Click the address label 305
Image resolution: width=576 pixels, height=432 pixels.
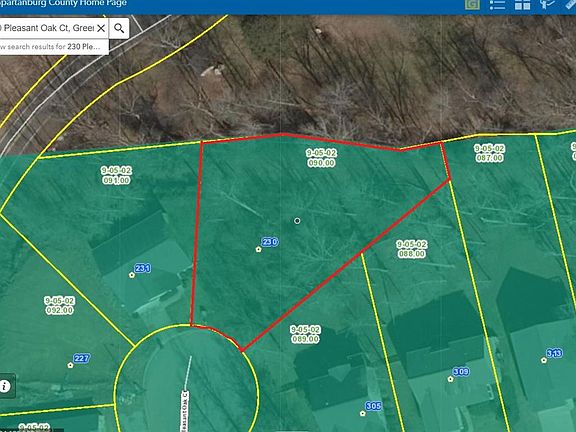click(x=374, y=406)
